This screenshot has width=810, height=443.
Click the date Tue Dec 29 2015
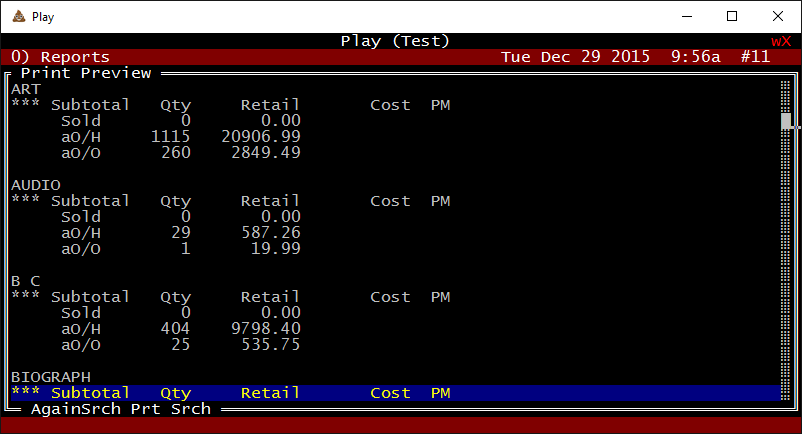[575, 57]
